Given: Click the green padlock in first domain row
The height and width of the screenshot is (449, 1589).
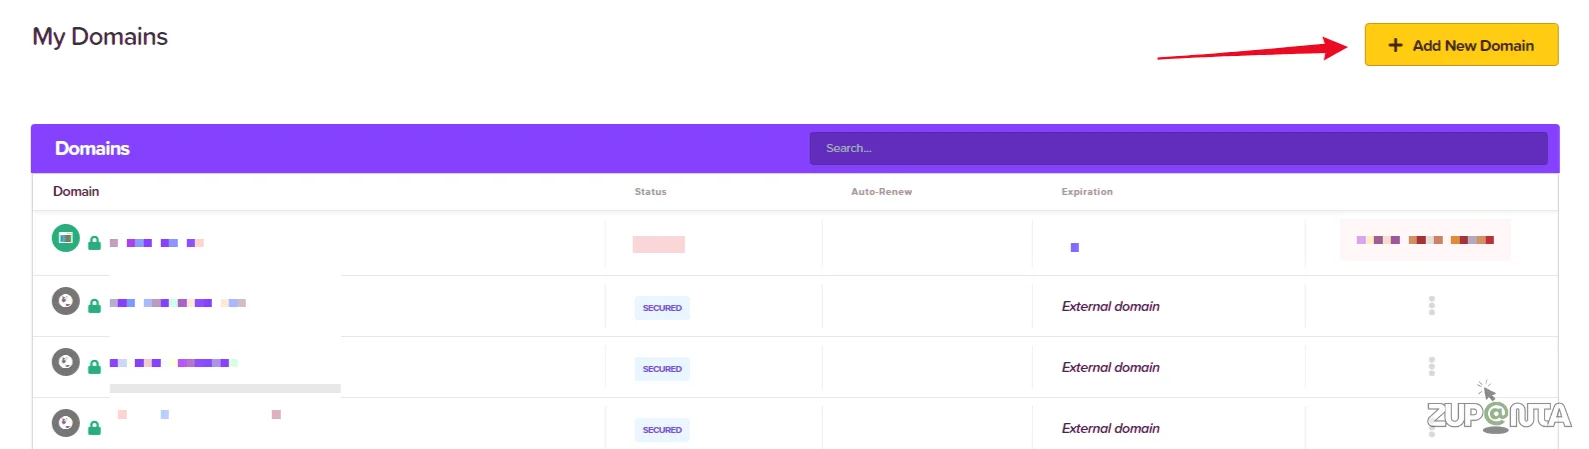Looking at the screenshot, I should pos(94,243).
